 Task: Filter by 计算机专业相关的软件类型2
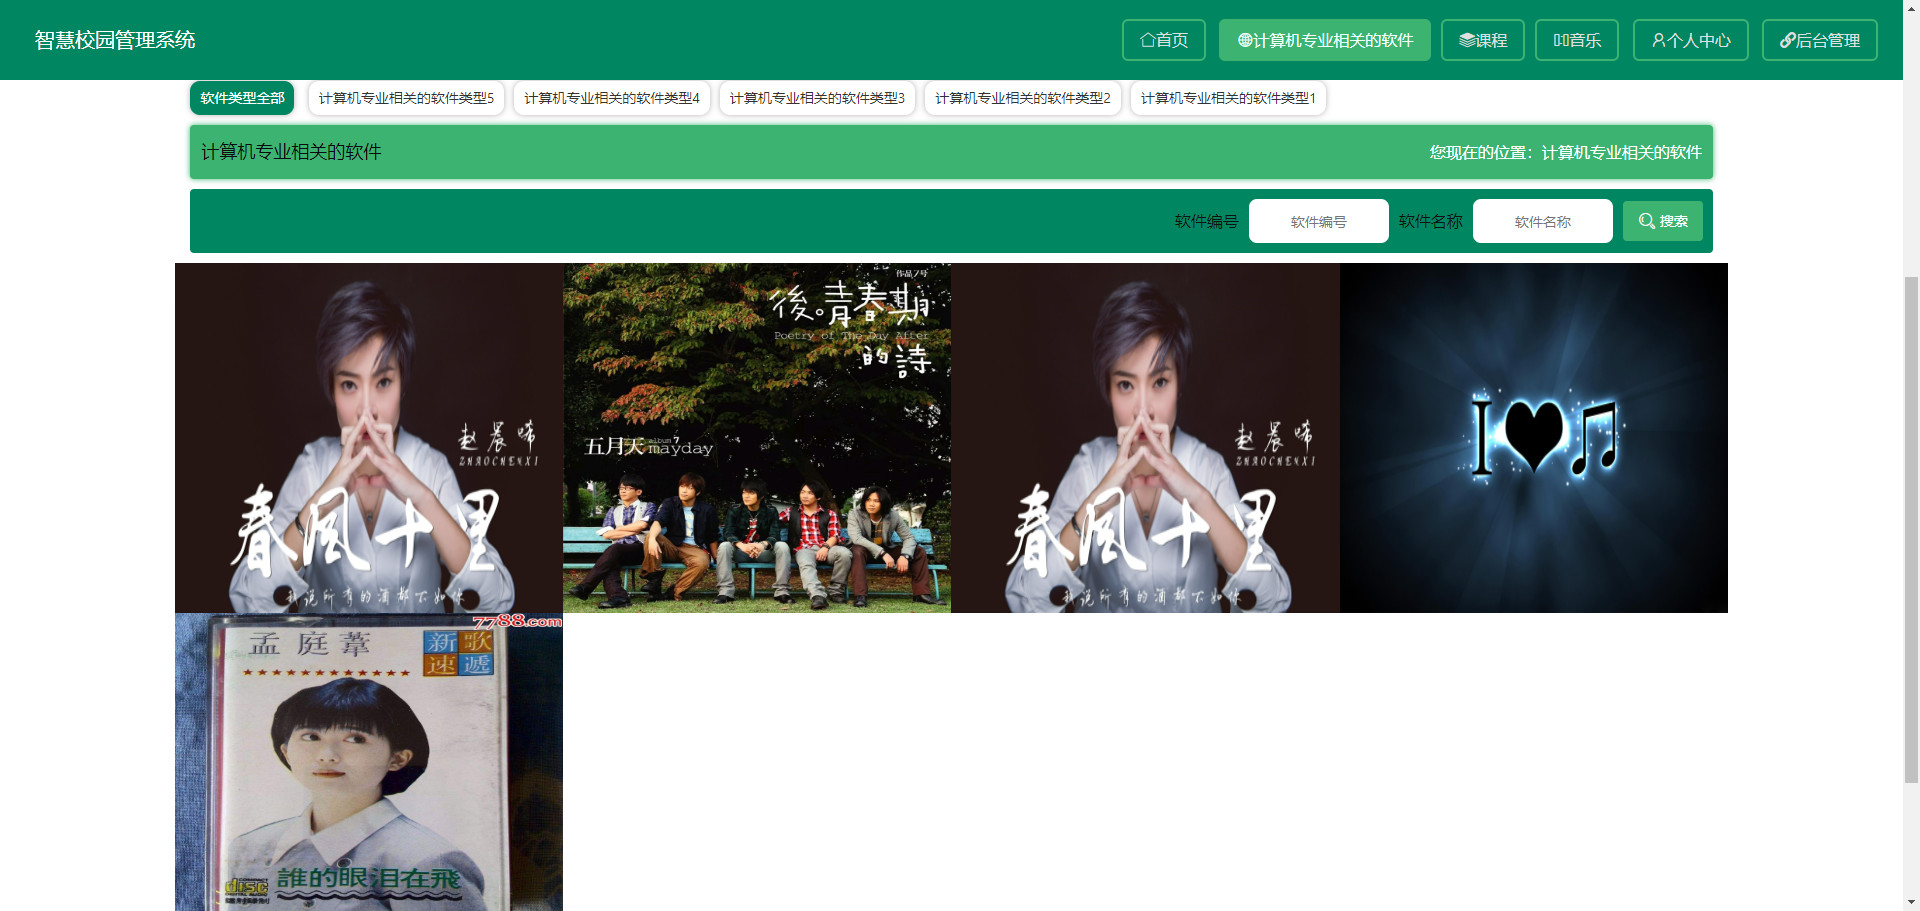[x=1023, y=98]
